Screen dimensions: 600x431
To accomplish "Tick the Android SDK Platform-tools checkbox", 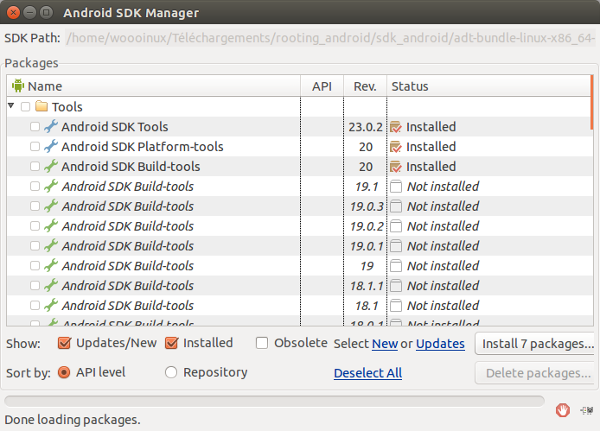I will pos(35,146).
